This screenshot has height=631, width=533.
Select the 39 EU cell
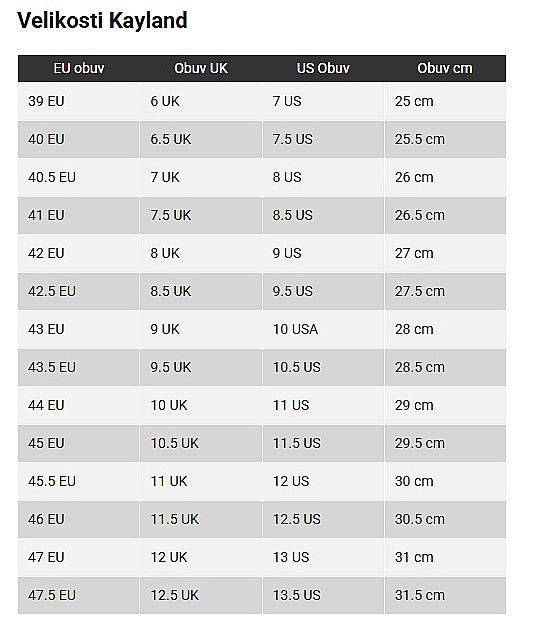79,101
